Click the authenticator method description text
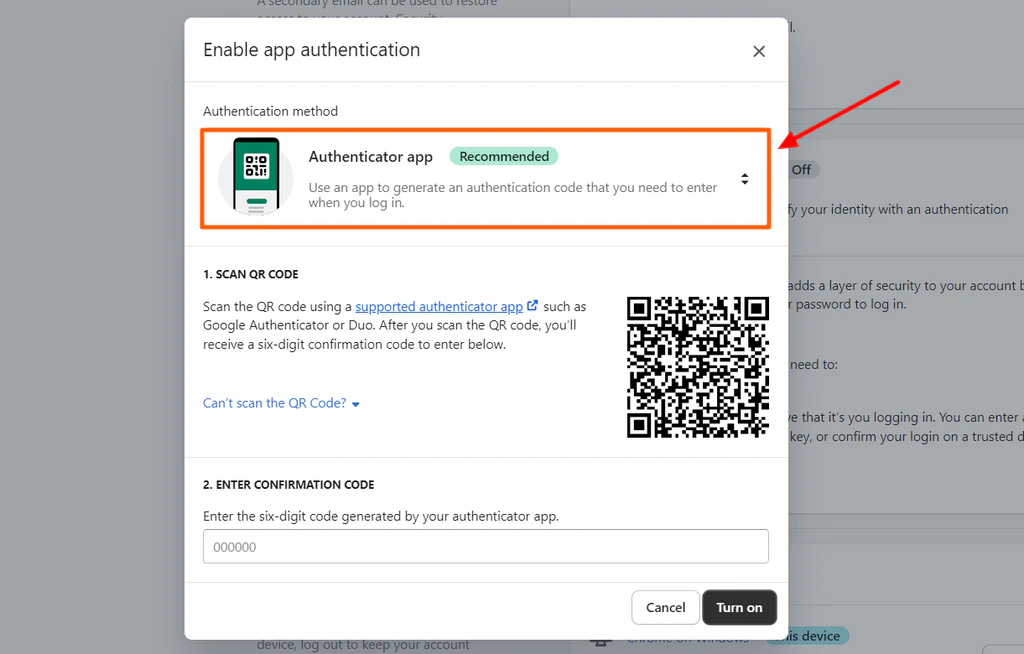Viewport: 1024px width, 654px height. 513,195
